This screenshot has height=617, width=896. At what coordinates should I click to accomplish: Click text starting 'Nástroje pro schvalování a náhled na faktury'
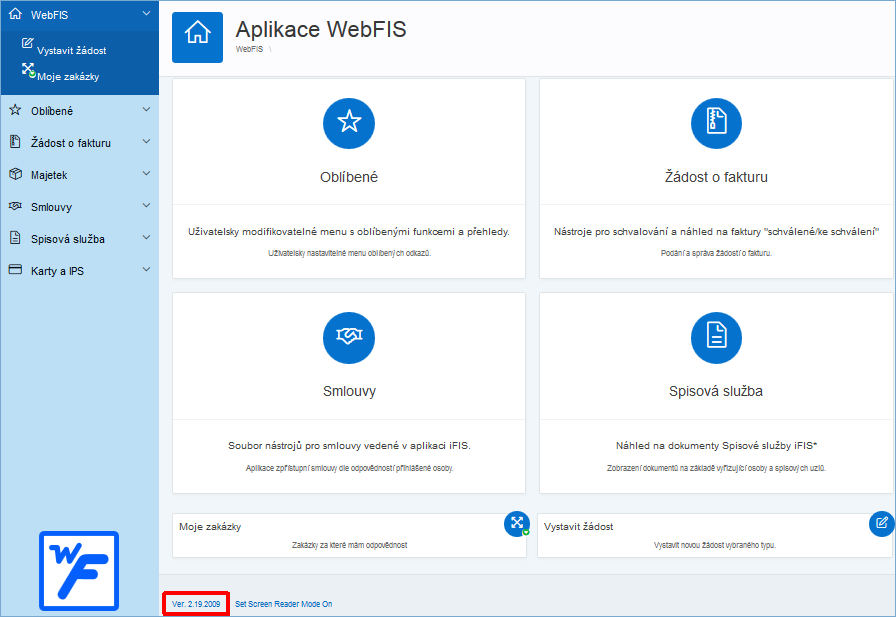(x=716, y=232)
